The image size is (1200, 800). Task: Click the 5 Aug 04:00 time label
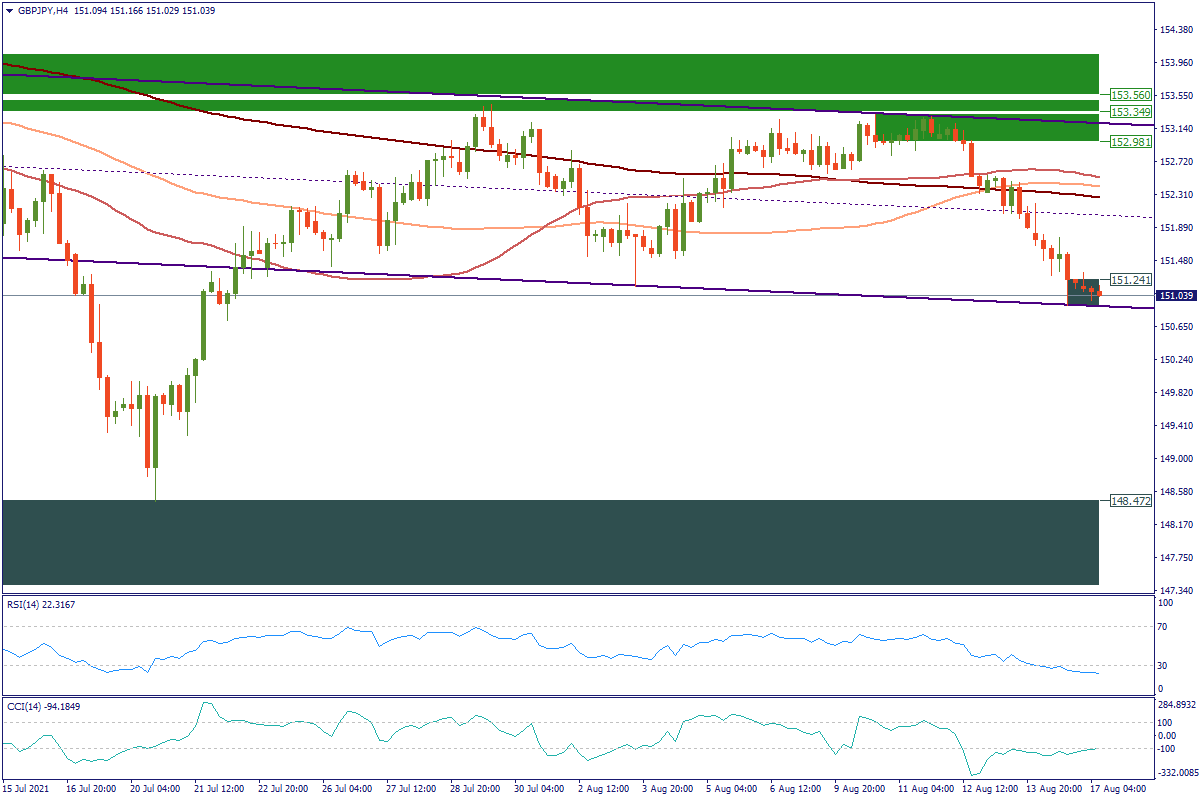point(732,789)
